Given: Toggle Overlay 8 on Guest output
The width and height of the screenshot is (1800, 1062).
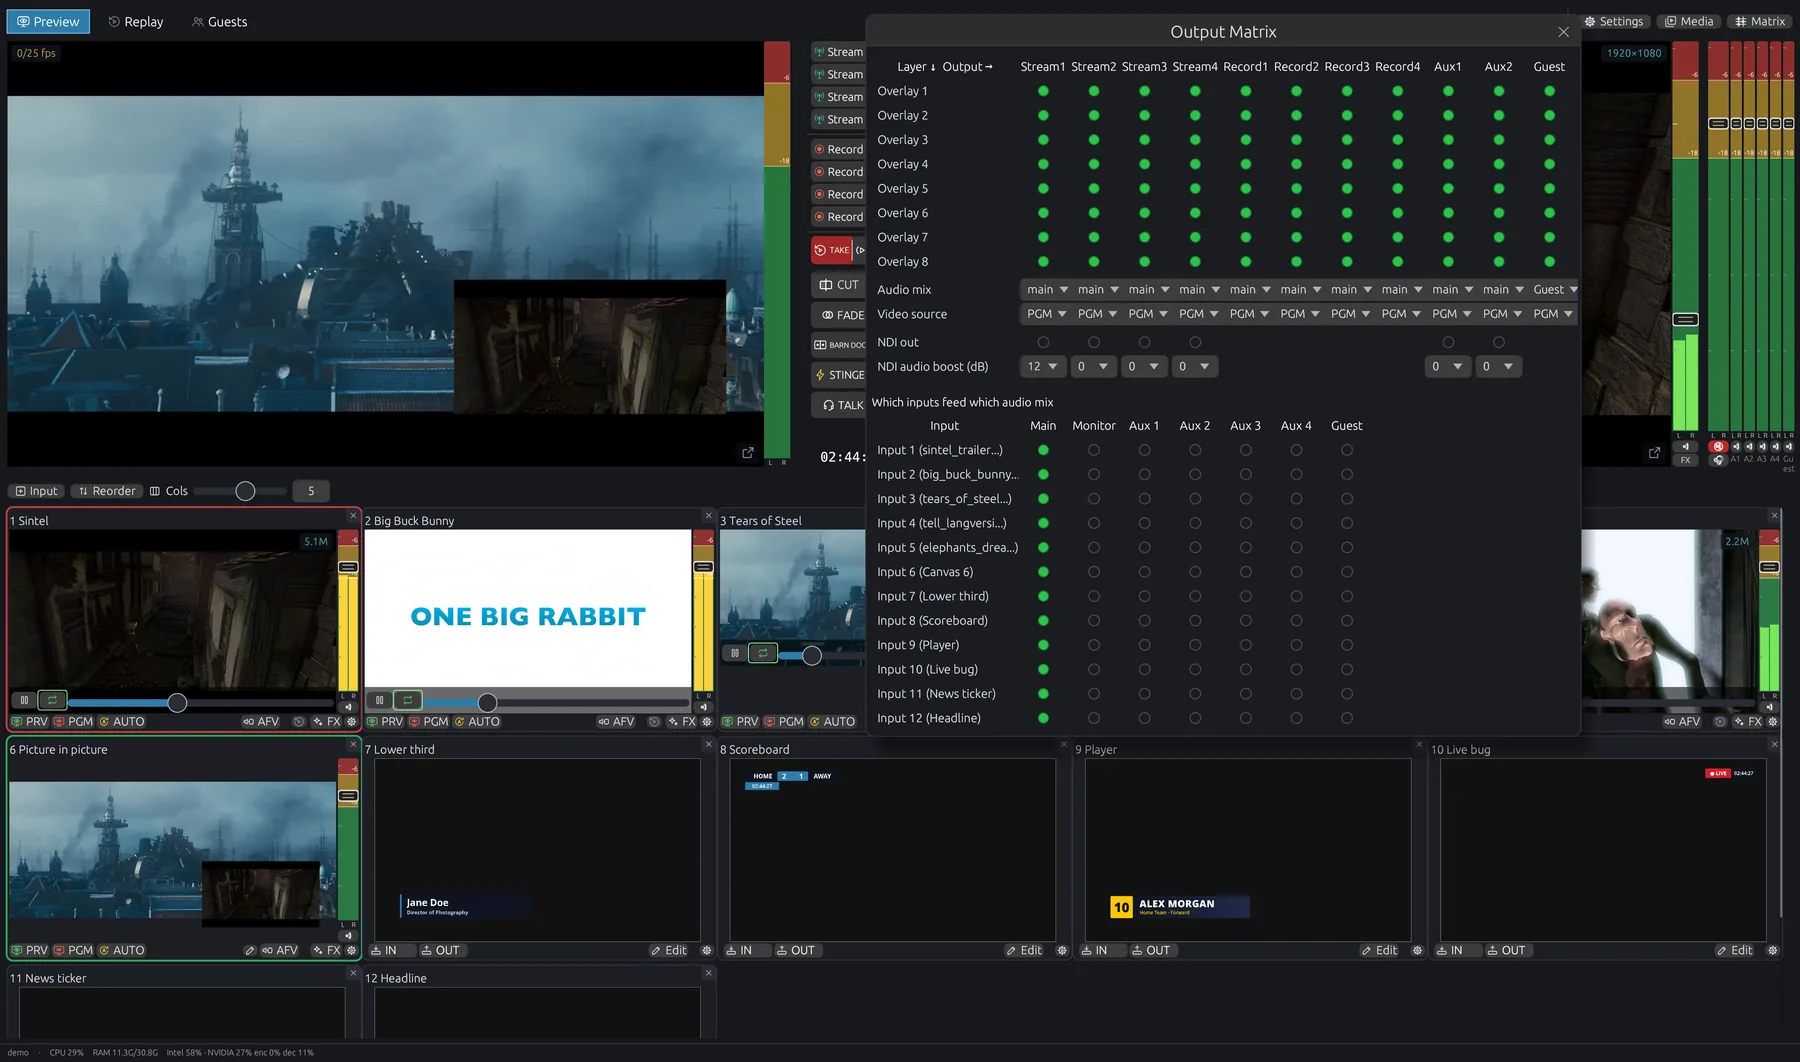Looking at the screenshot, I should 1549,262.
